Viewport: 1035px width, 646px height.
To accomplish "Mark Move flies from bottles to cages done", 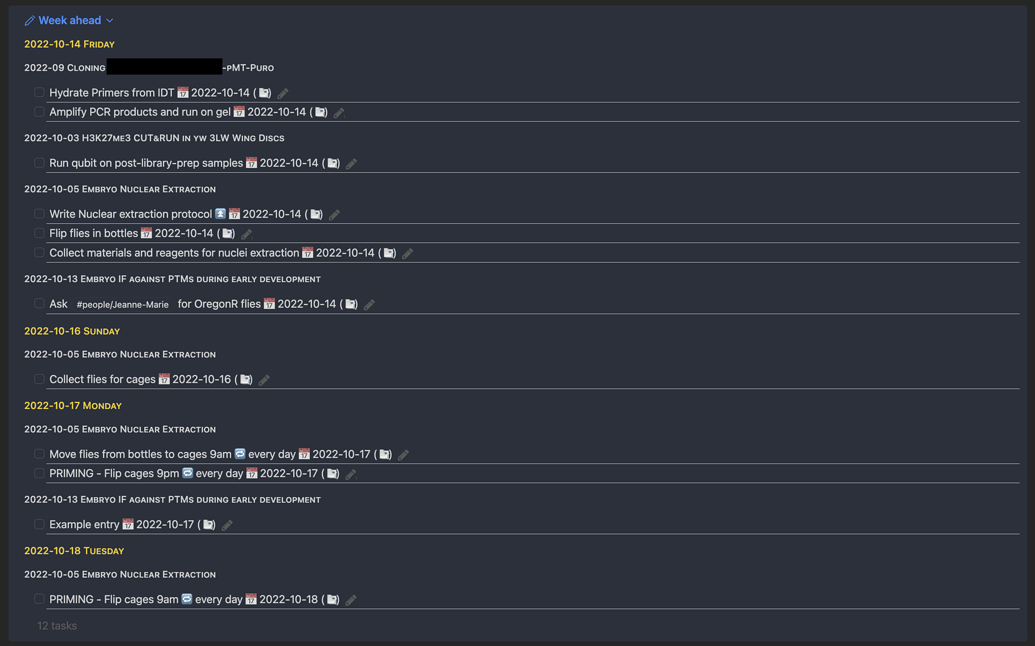I will (x=39, y=454).
